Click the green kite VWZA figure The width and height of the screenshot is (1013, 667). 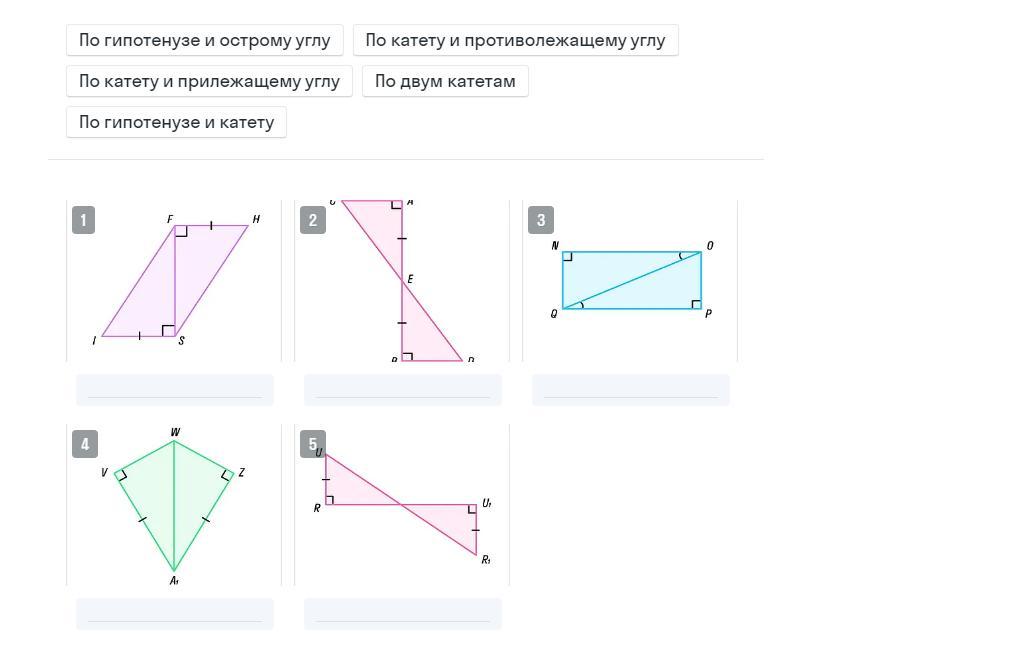pyautogui.click(x=175, y=505)
